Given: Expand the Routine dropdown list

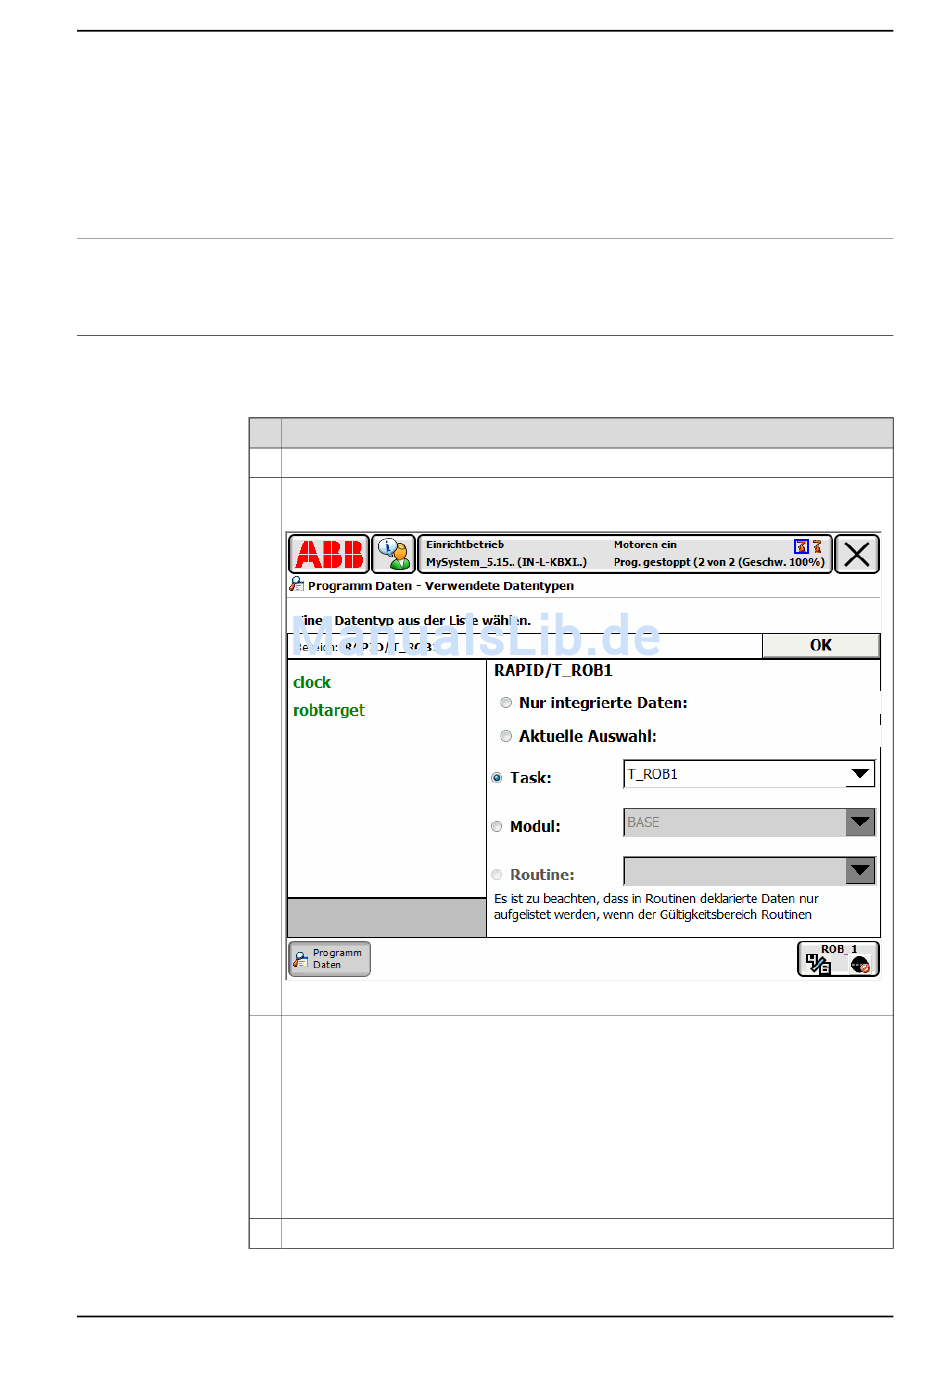Looking at the screenshot, I should click(x=860, y=871).
